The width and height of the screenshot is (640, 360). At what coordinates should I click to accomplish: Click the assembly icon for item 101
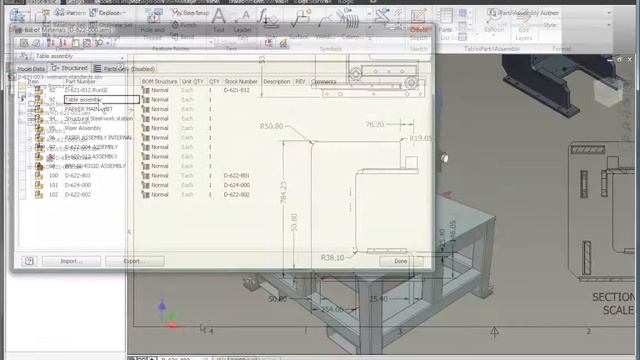[x=39, y=185]
